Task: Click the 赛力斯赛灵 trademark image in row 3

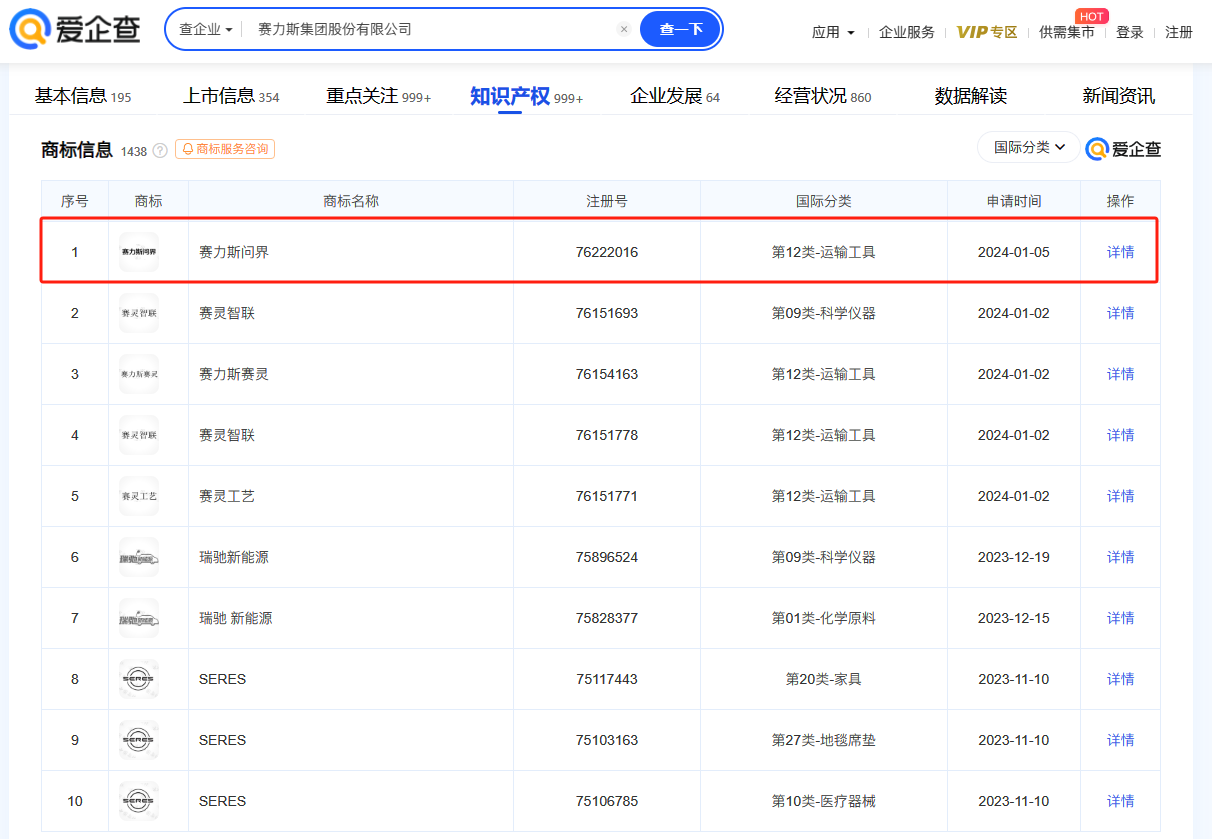Action: [x=138, y=374]
